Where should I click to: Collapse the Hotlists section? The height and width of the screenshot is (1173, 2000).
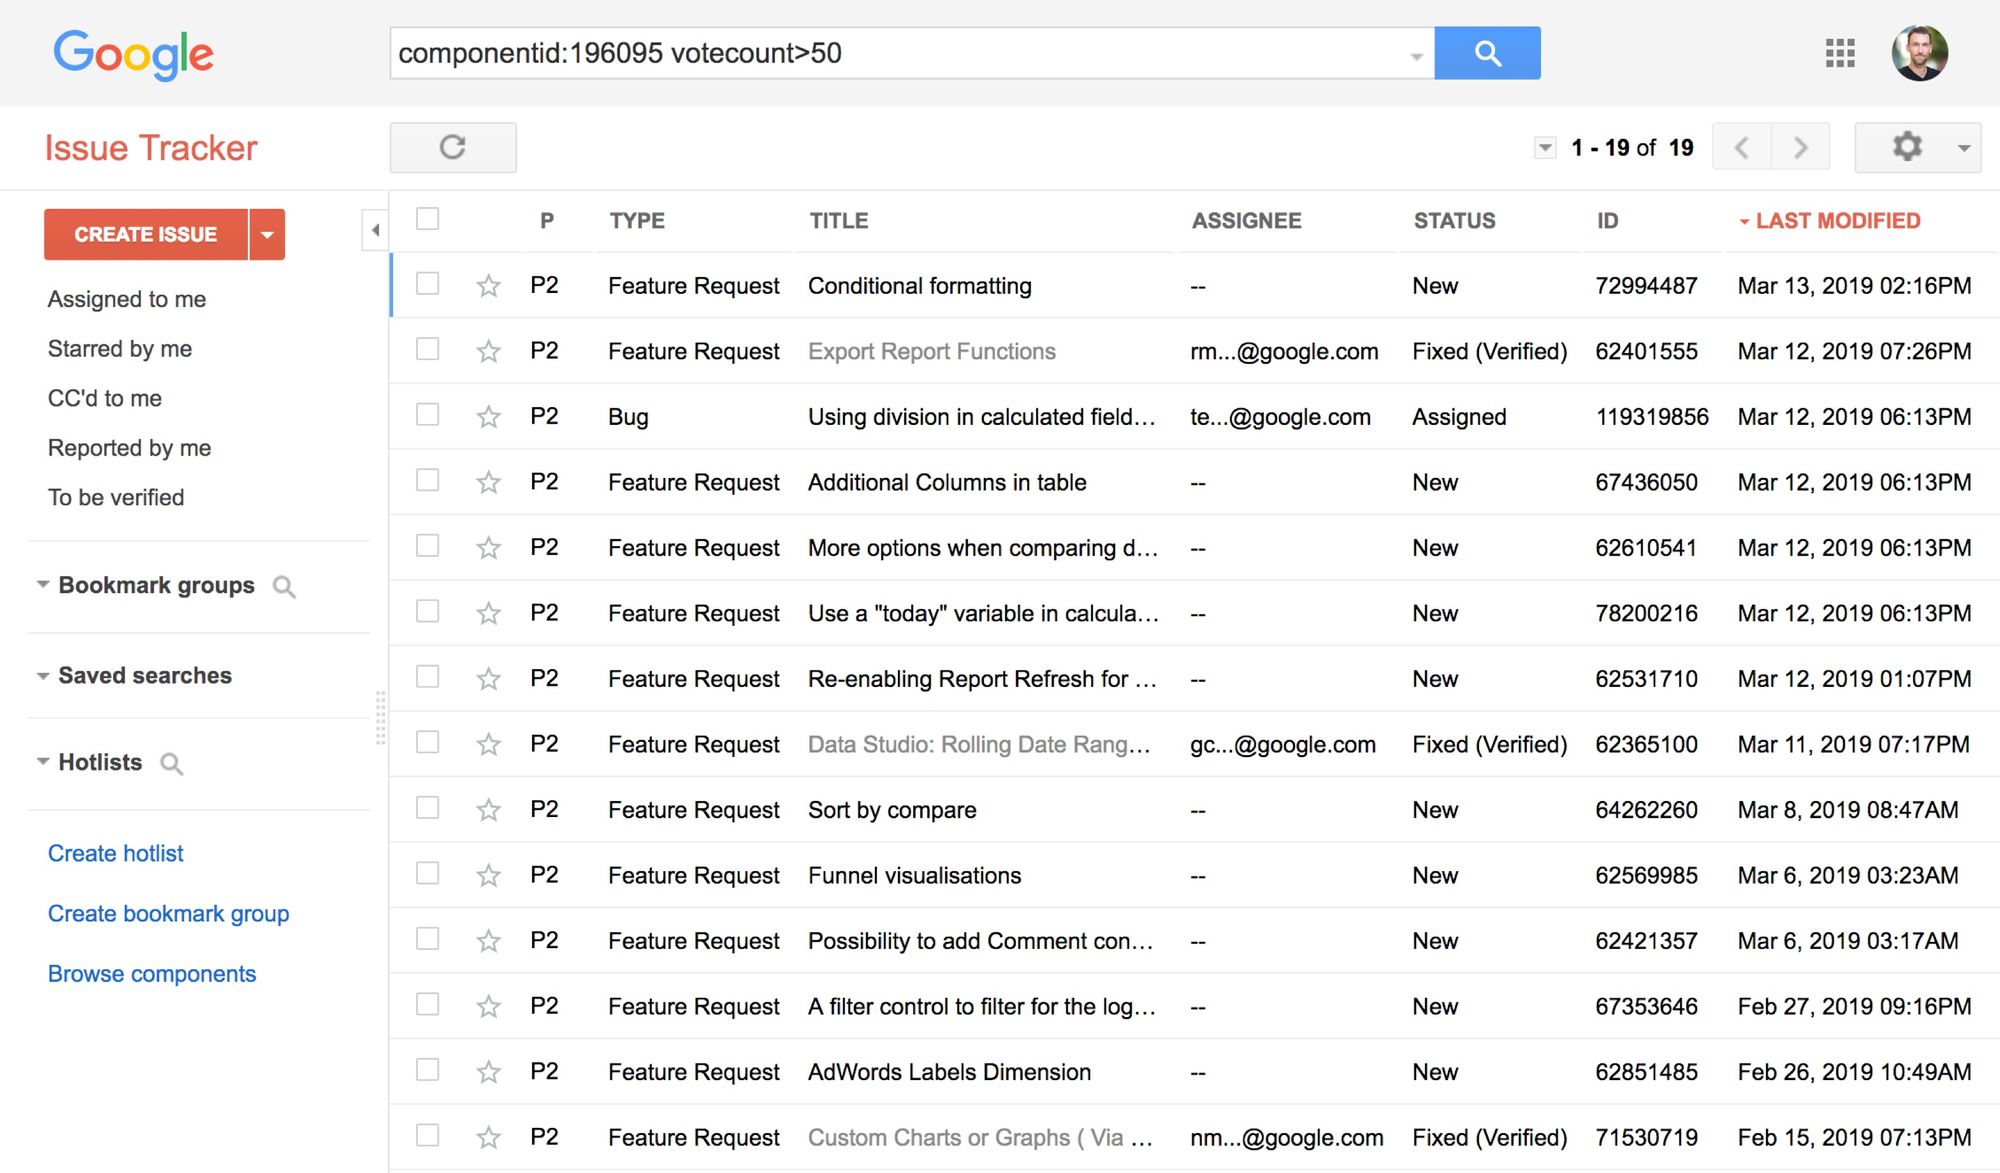pos(43,762)
